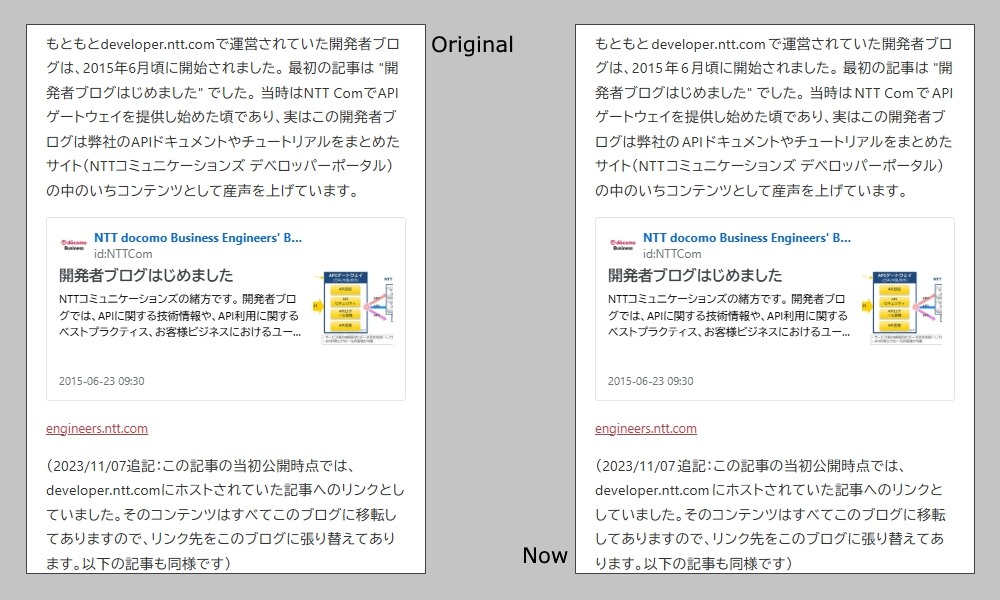The image size is (1000, 600).
Task: Open API gateway thumbnail in Now panel
Action: point(902,309)
